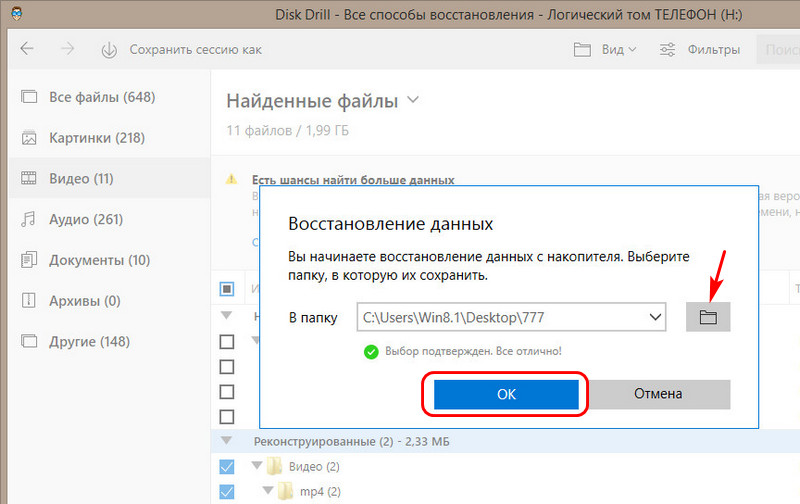Check the third empty file checkbox
Viewport: 800px width, 504px height.
[227, 392]
